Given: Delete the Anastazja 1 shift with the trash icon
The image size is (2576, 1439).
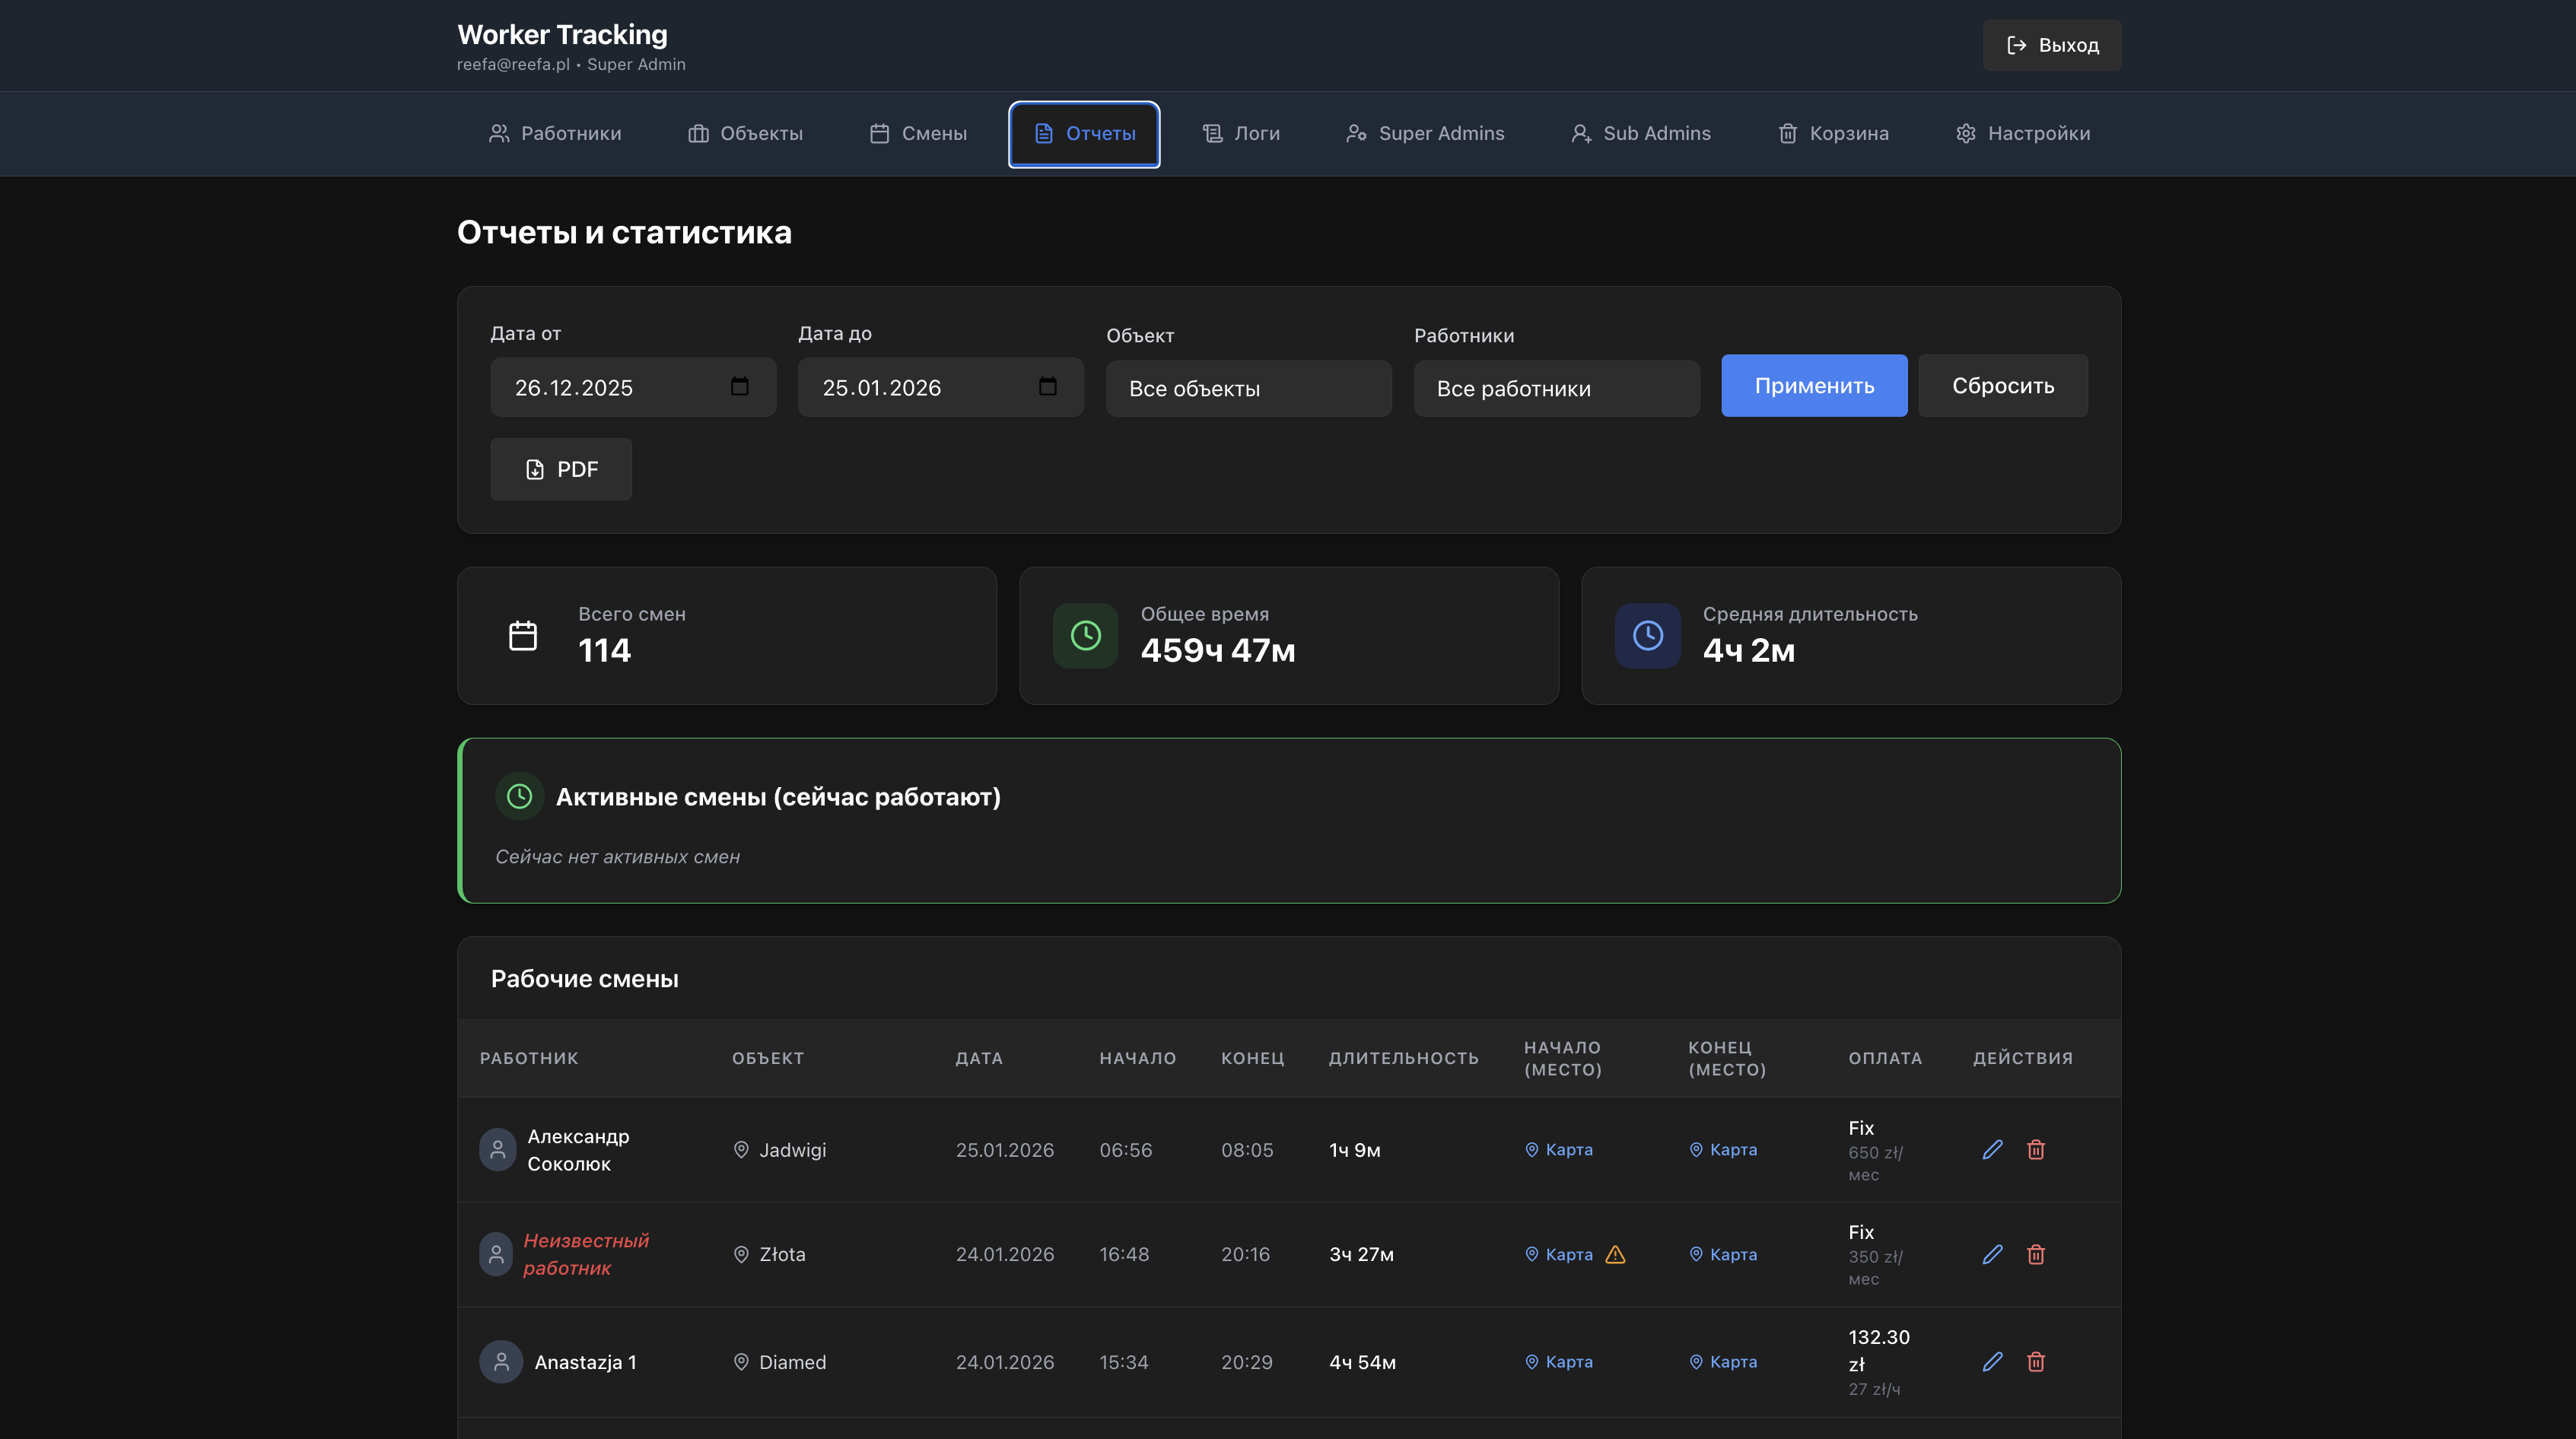Looking at the screenshot, I should (x=2035, y=1362).
